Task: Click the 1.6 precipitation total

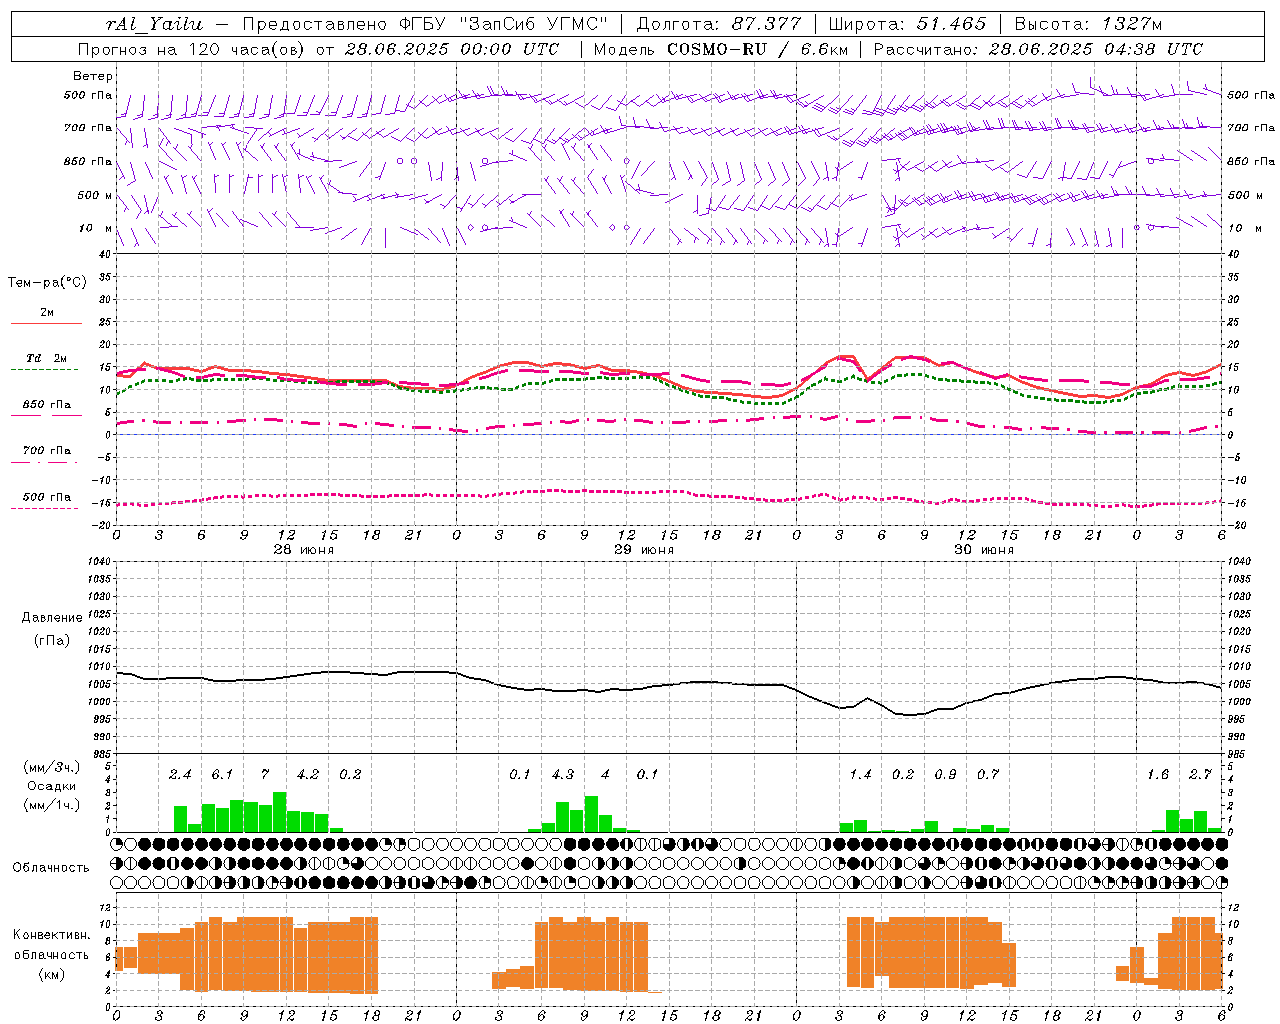Action: pos(1158,775)
